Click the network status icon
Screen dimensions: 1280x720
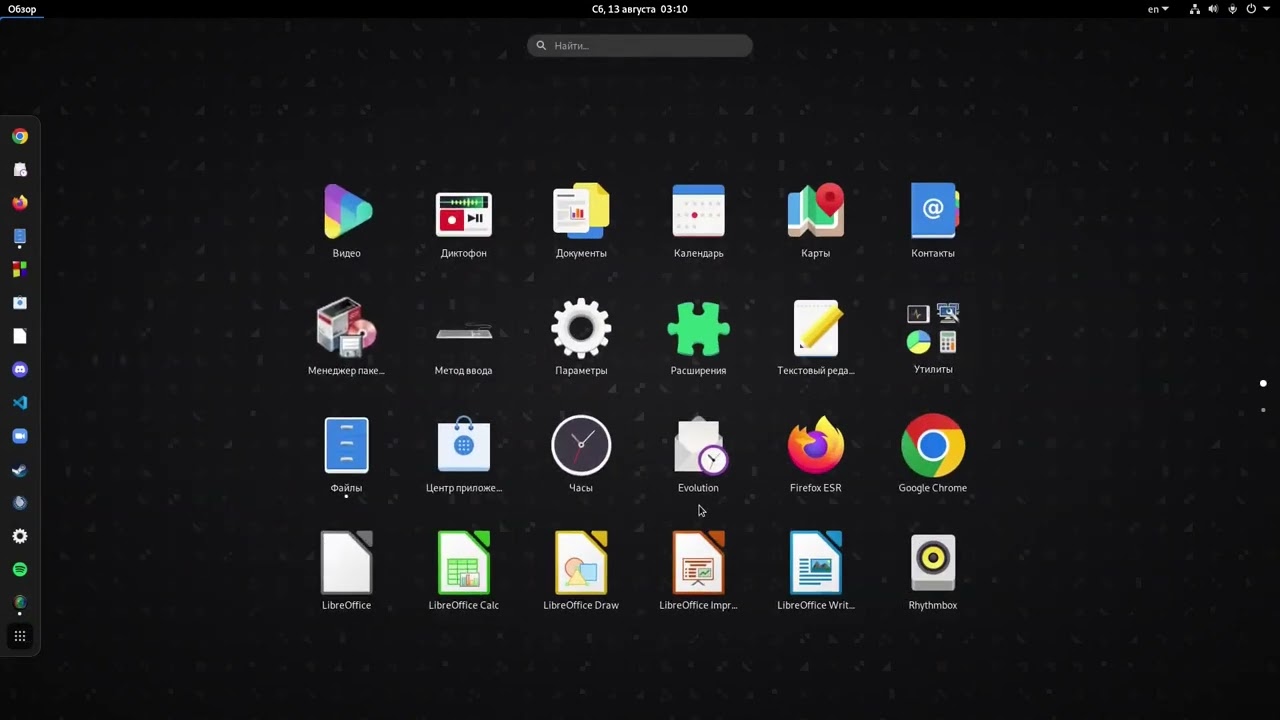tap(1195, 9)
